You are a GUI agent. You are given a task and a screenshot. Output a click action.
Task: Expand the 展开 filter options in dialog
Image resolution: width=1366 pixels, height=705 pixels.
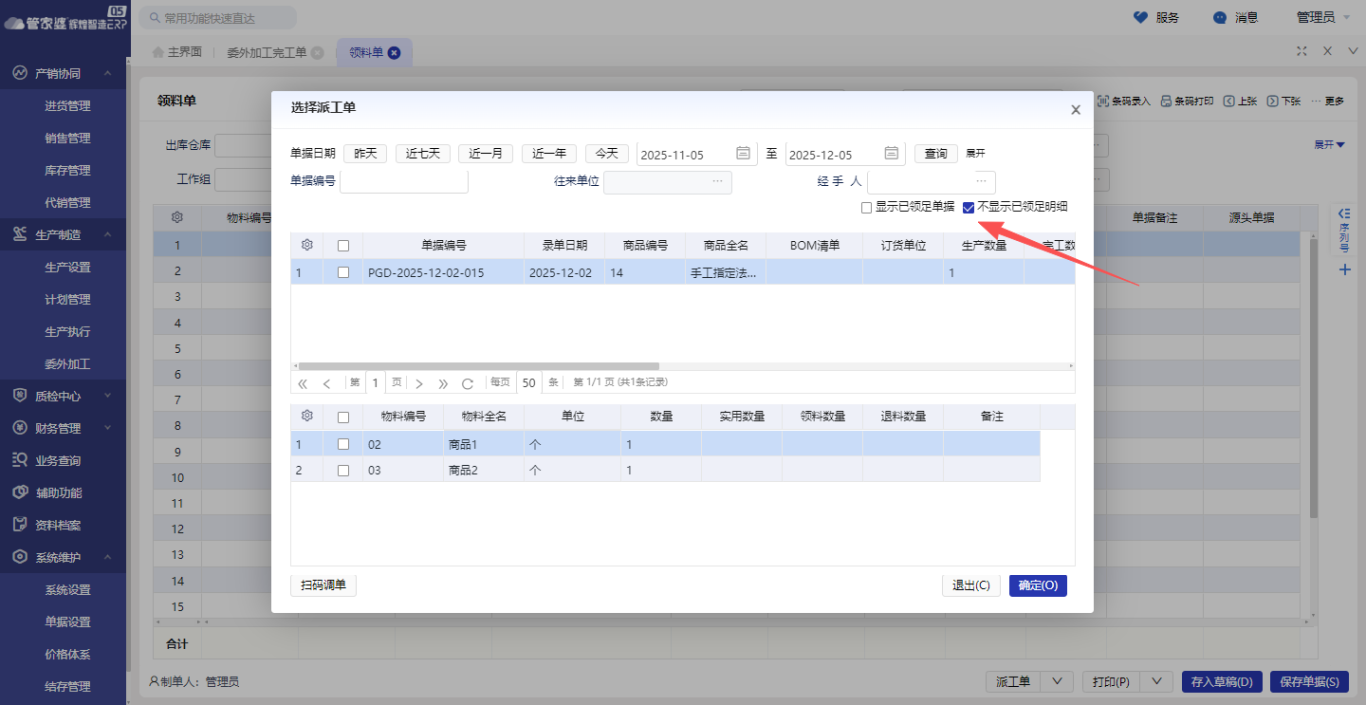pos(975,153)
